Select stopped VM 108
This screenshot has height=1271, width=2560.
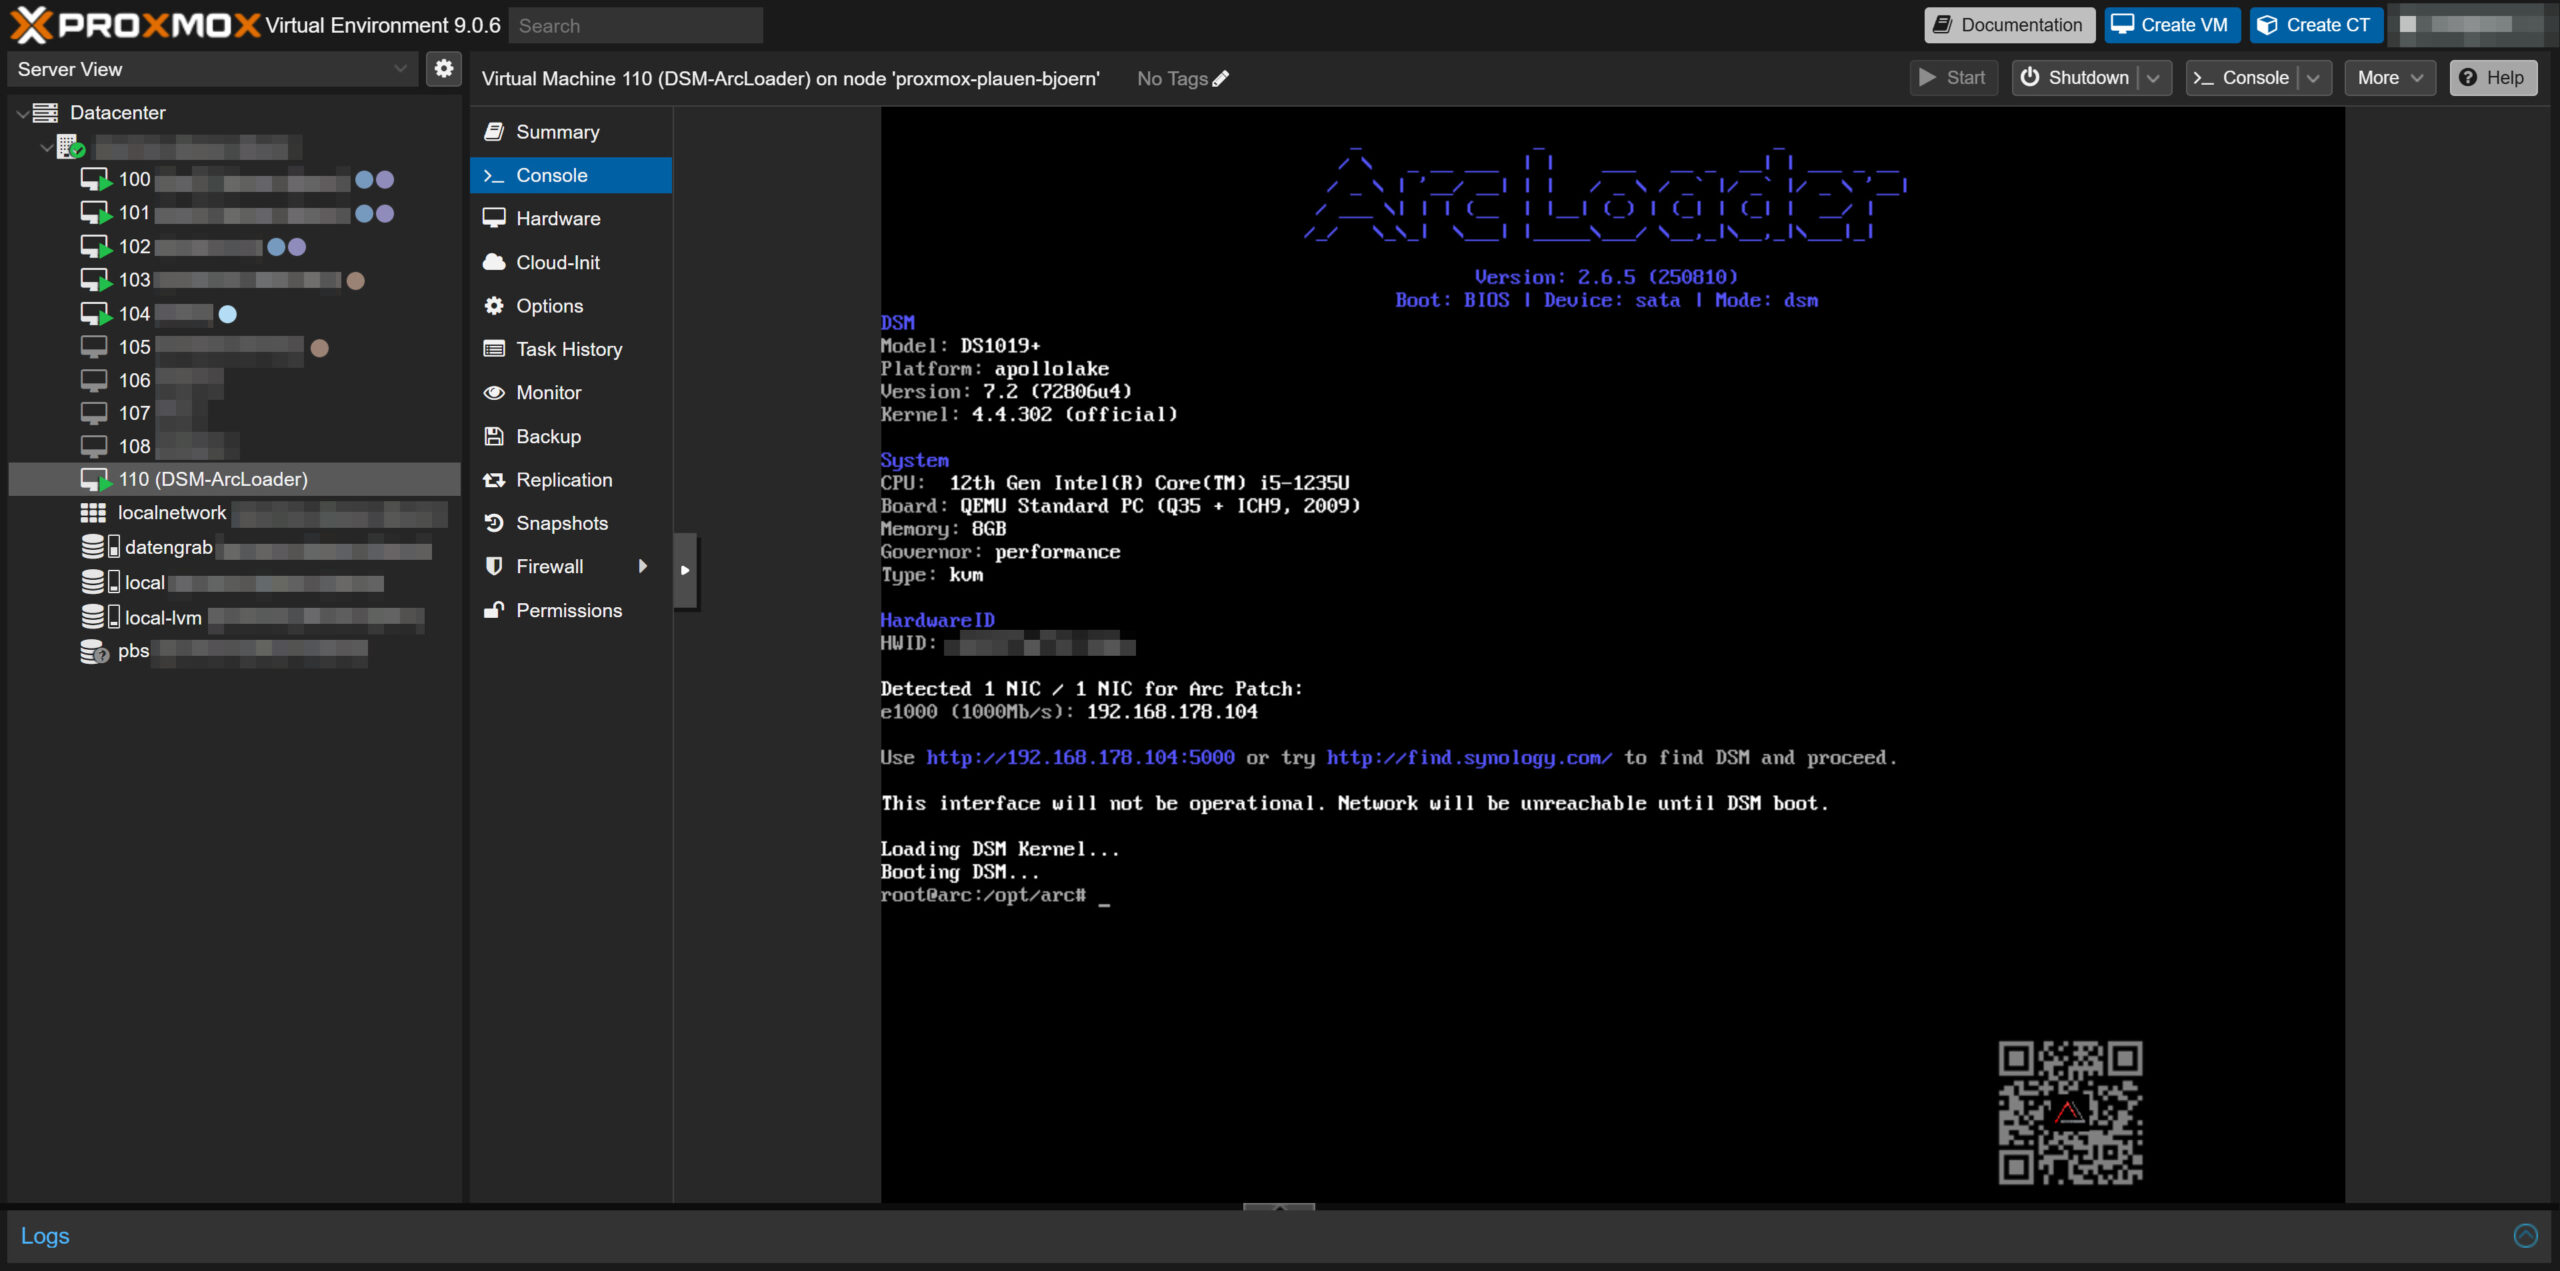click(x=235, y=446)
